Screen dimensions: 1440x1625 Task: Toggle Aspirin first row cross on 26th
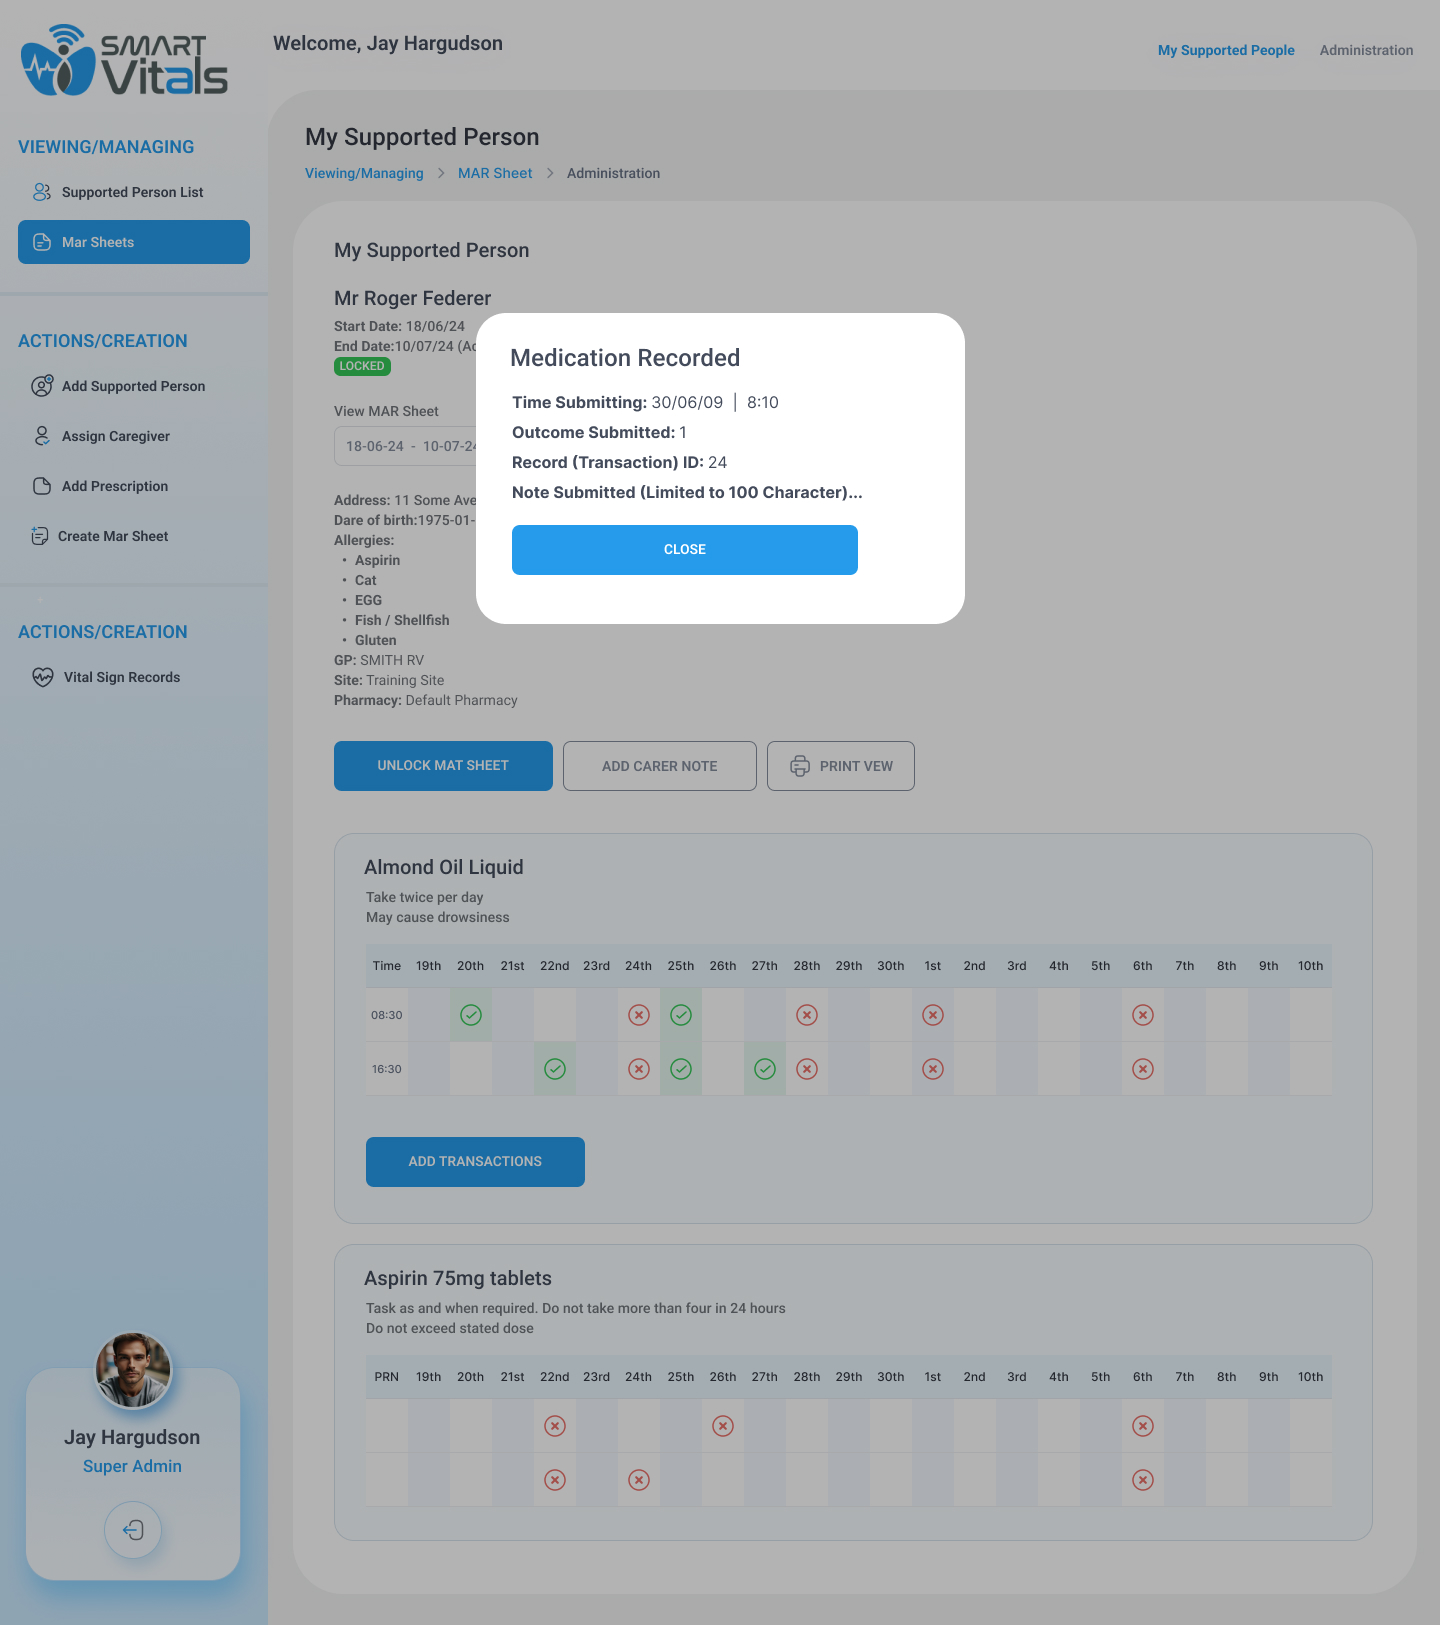(x=723, y=1426)
